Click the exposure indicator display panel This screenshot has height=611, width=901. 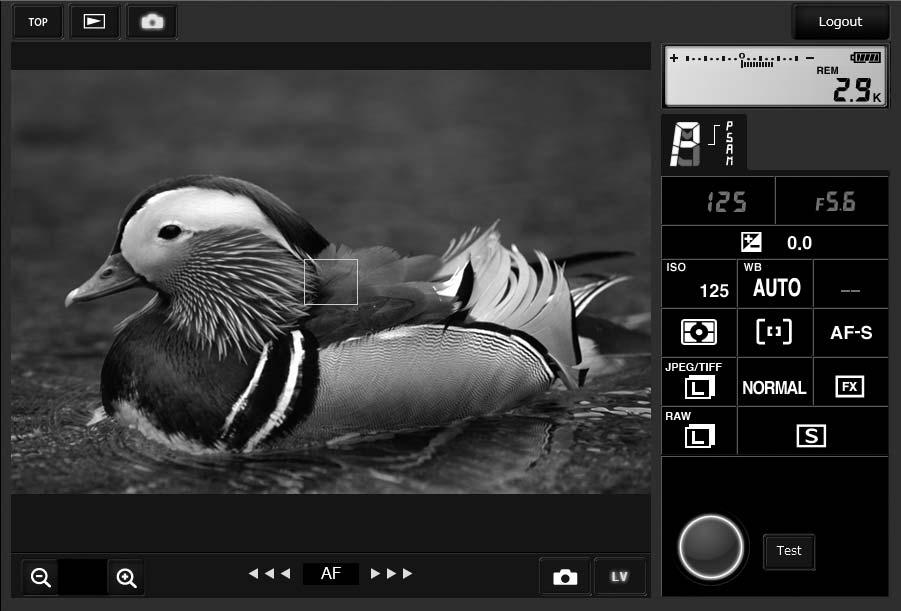point(775,76)
